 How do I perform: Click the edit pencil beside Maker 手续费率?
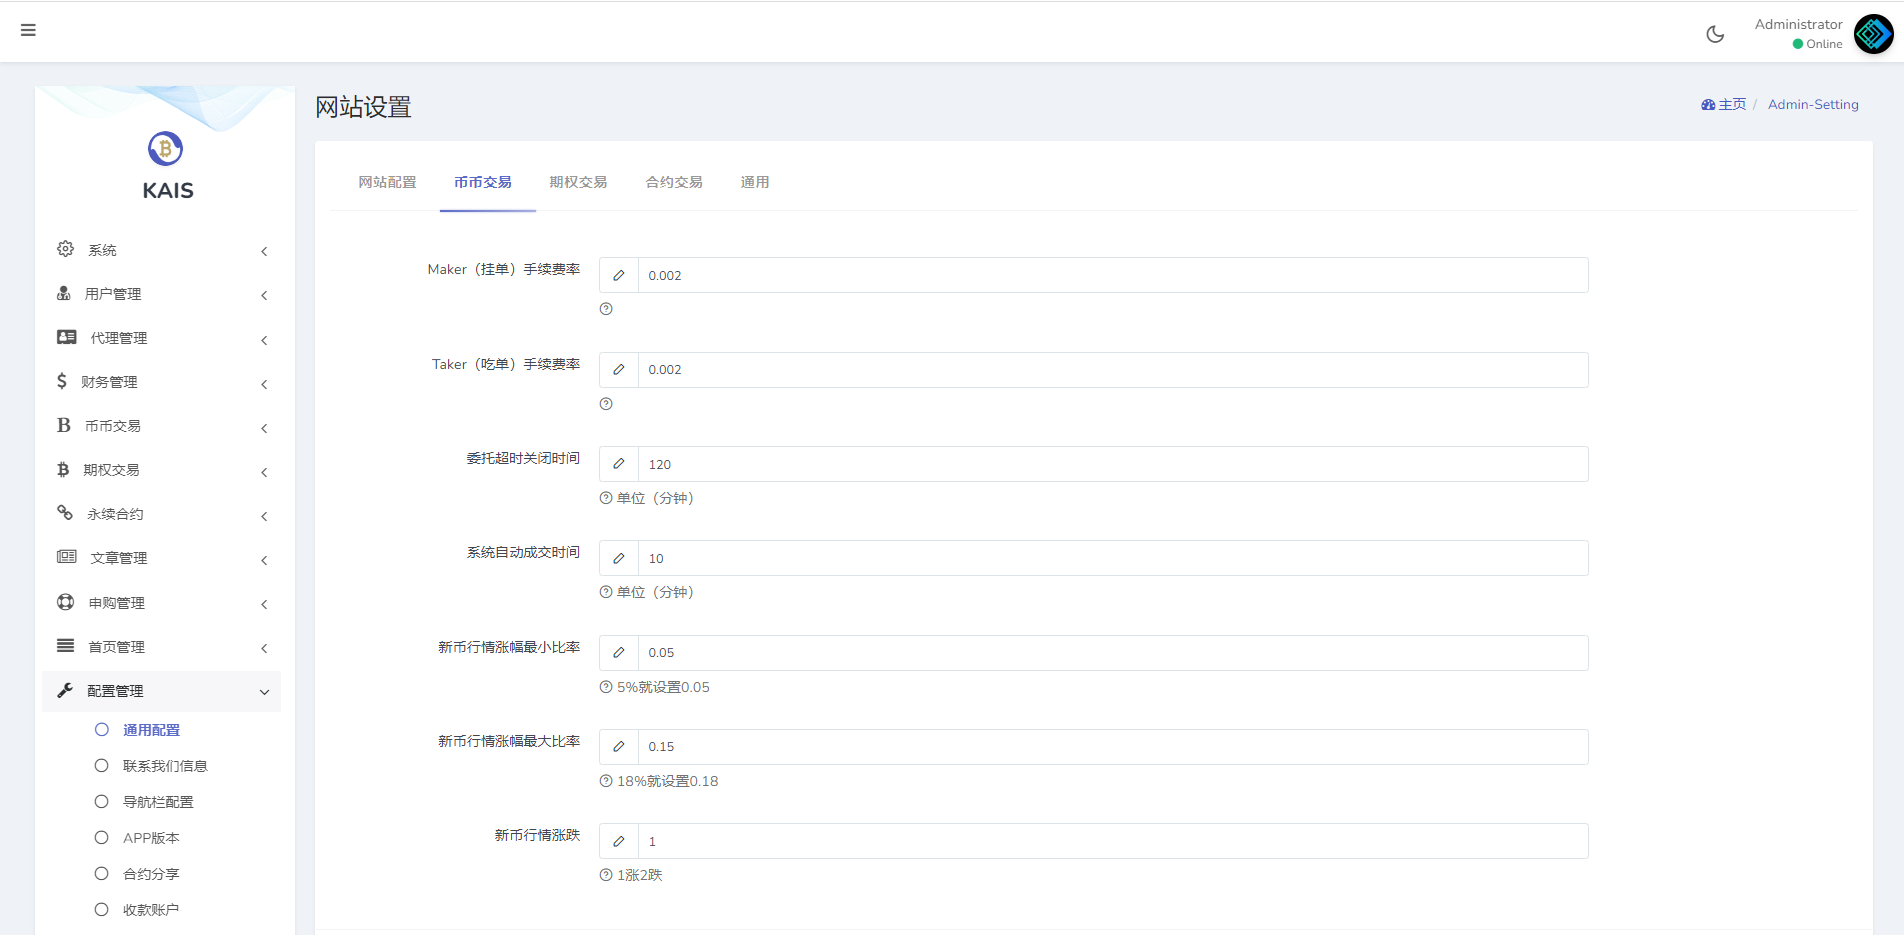click(618, 274)
